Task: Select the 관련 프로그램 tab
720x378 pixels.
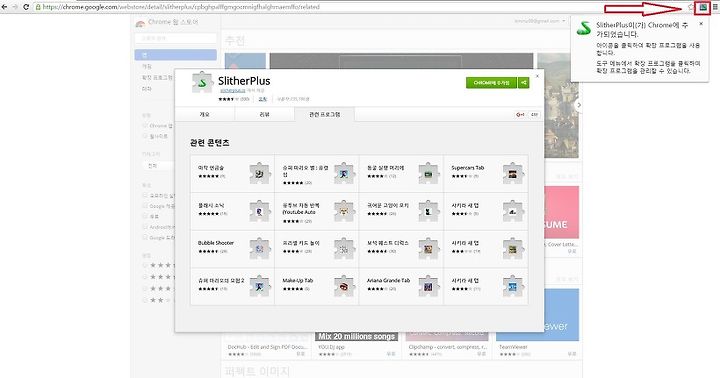Action: click(325, 114)
